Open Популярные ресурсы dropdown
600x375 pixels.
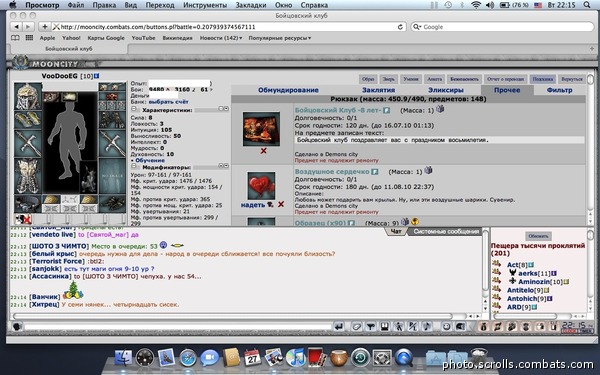tap(279, 38)
